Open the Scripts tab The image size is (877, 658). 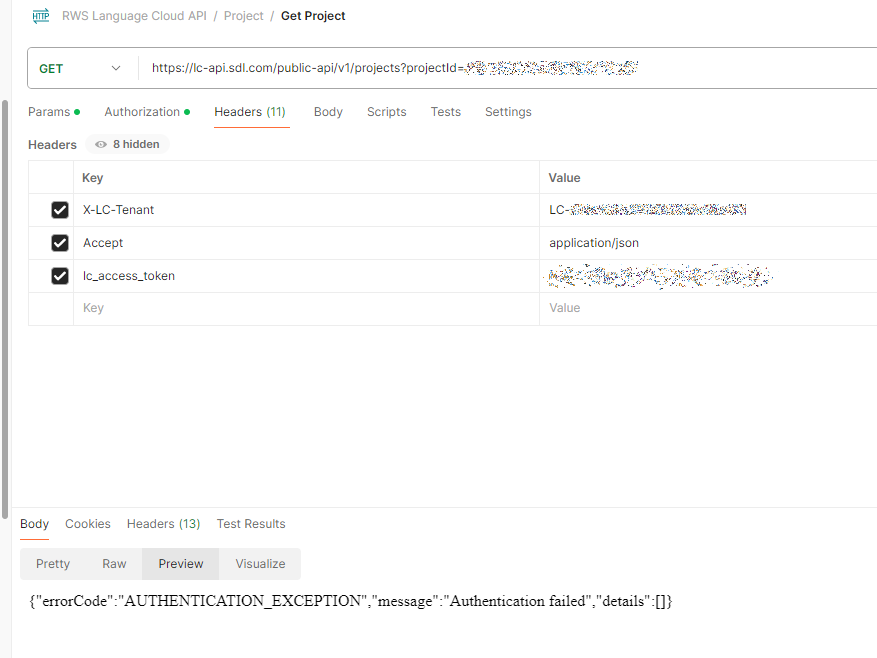tap(386, 112)
